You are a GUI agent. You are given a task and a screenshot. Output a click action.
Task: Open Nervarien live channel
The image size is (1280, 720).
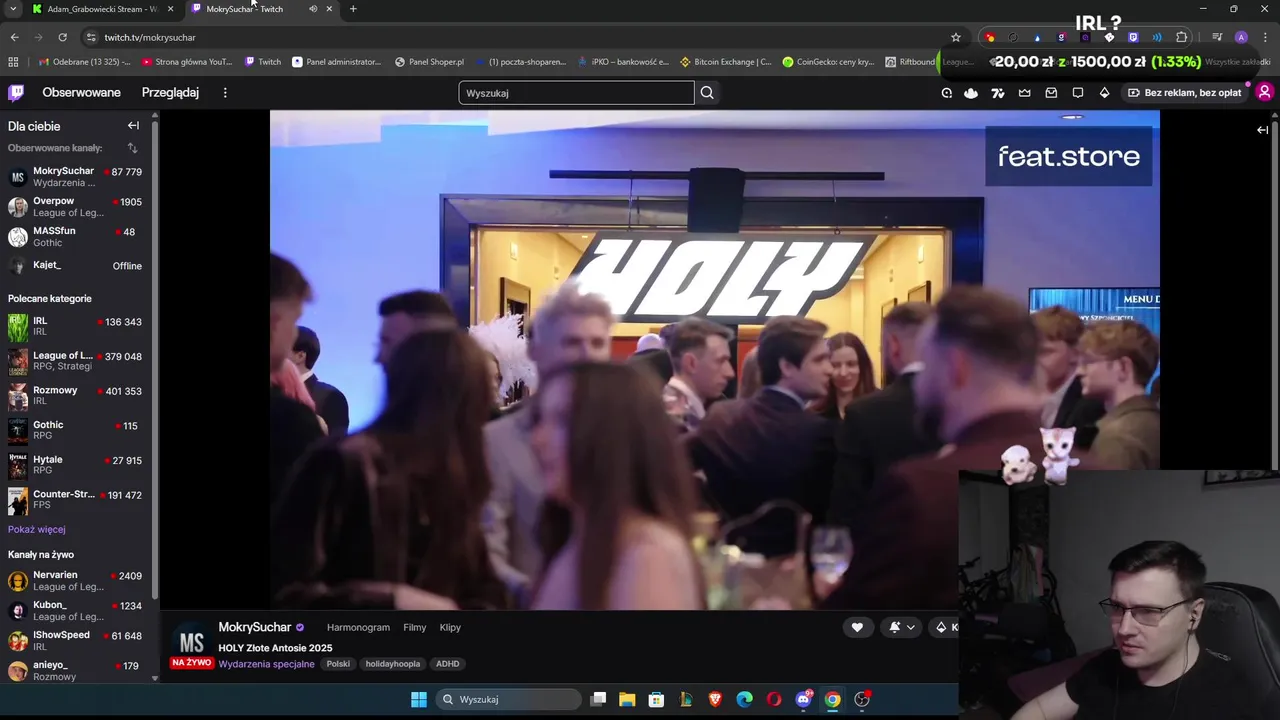(x=75, y=581)
